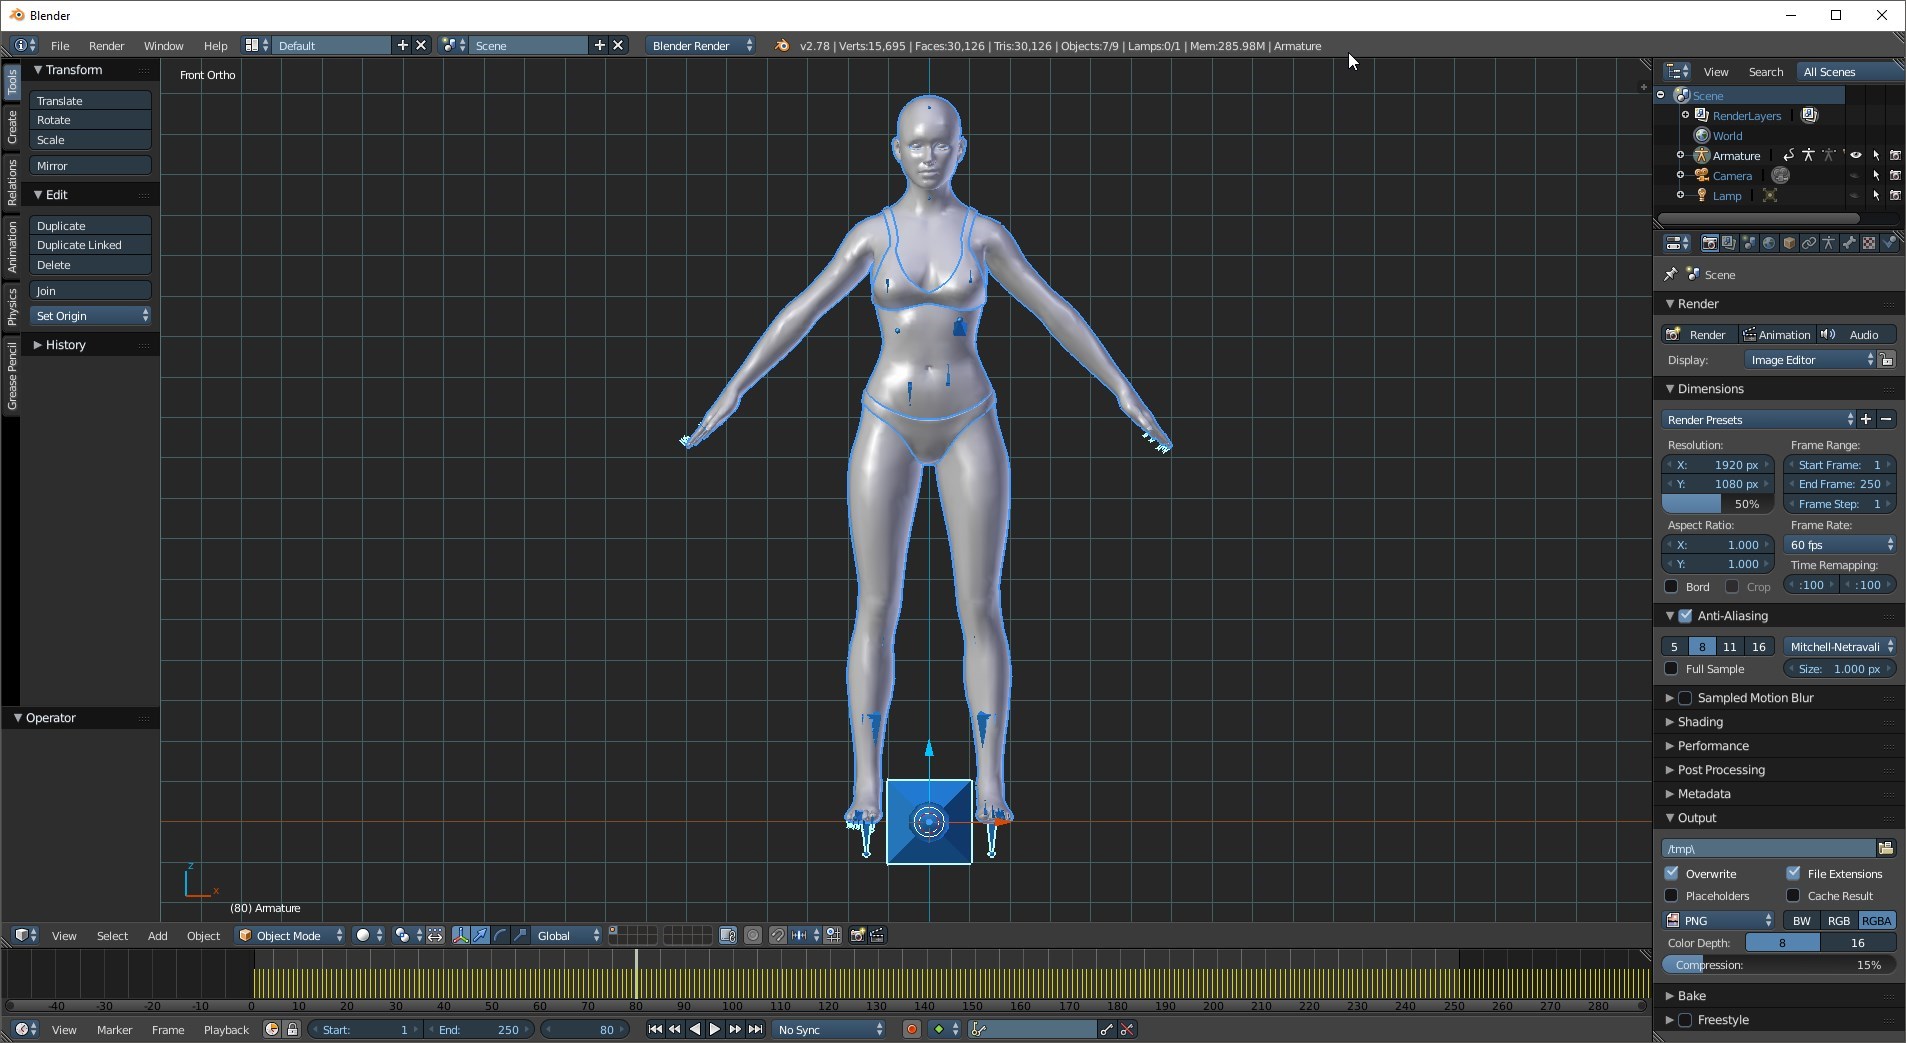
Task: Open the Constraints properties chain-link tab
Action: tap(1809, 243)
